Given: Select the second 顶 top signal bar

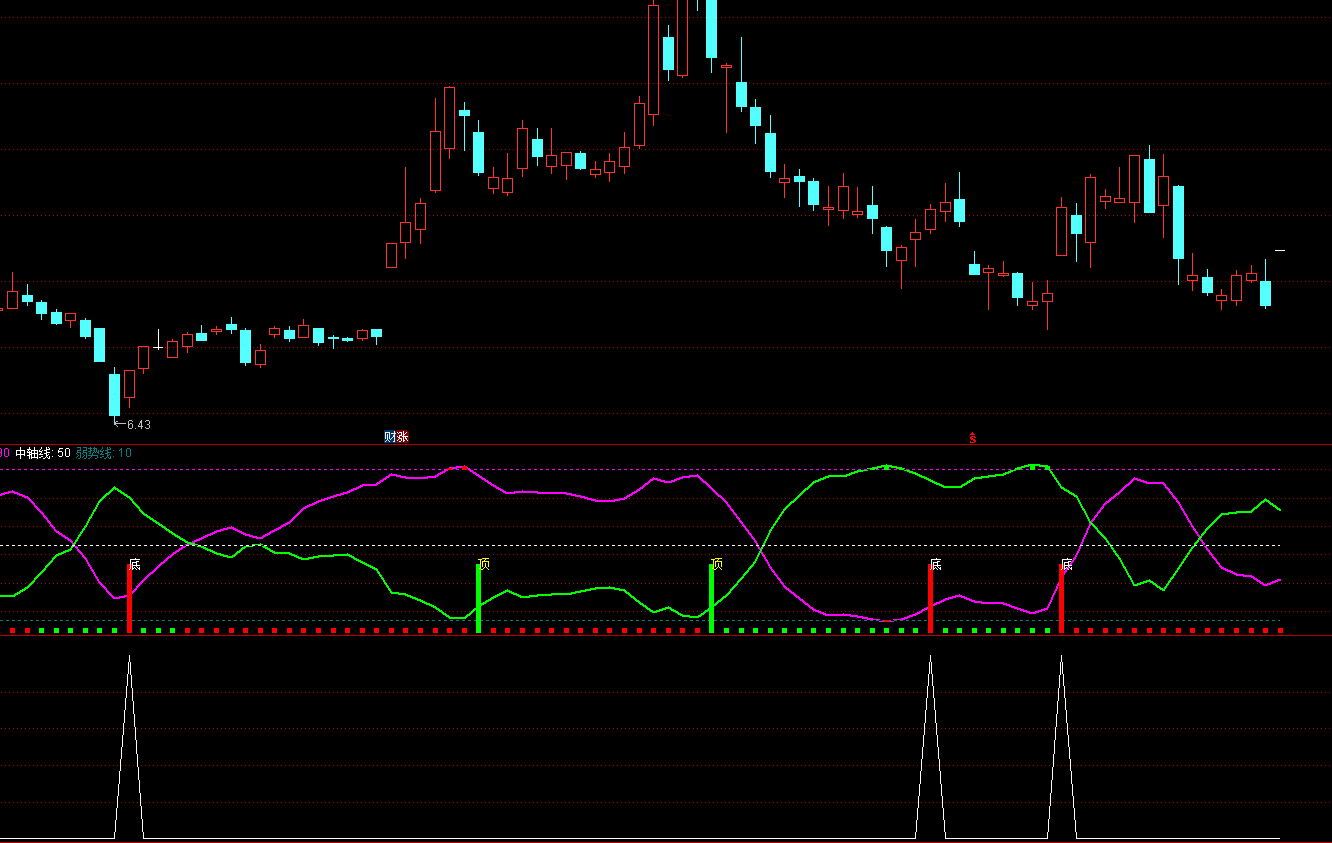Looking at the screenshot, I should coord(711,598).
